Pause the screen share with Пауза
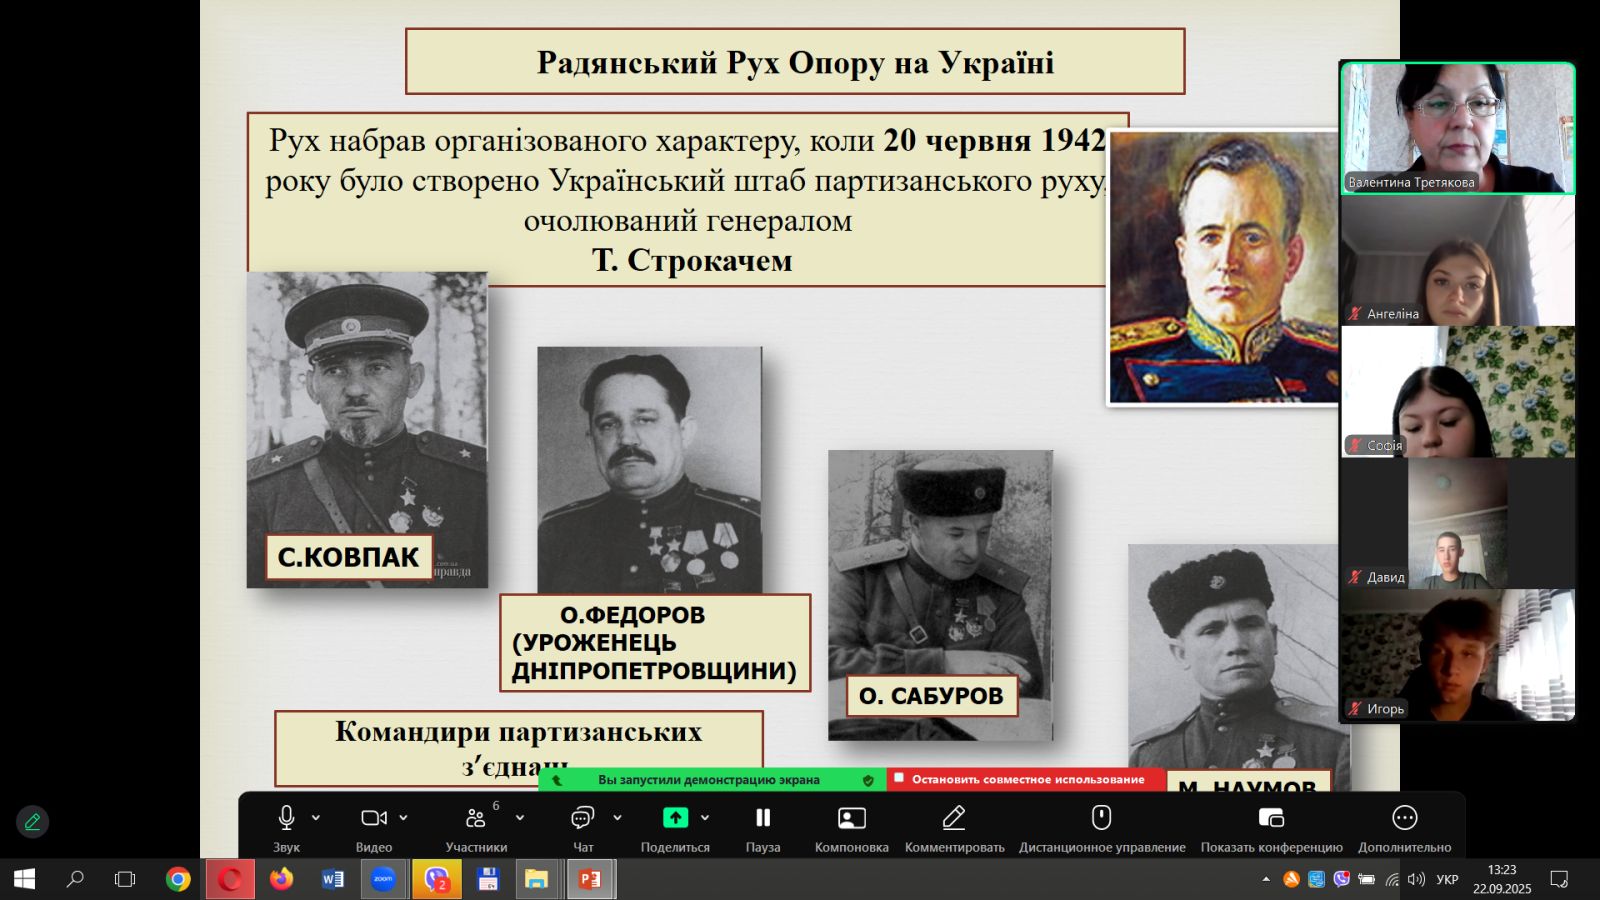The image size is (1600, 900). pyautogui.click(x=763, y=818)
